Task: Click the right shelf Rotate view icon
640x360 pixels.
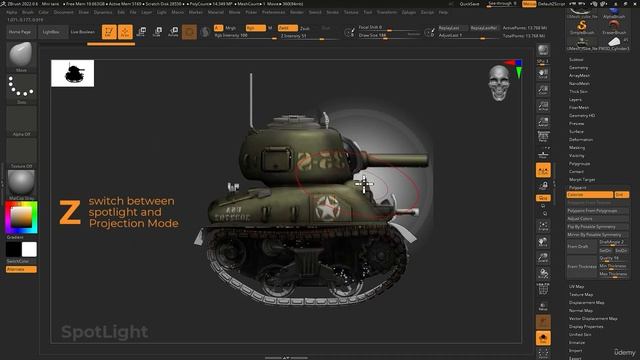Action: coord(543,273)
